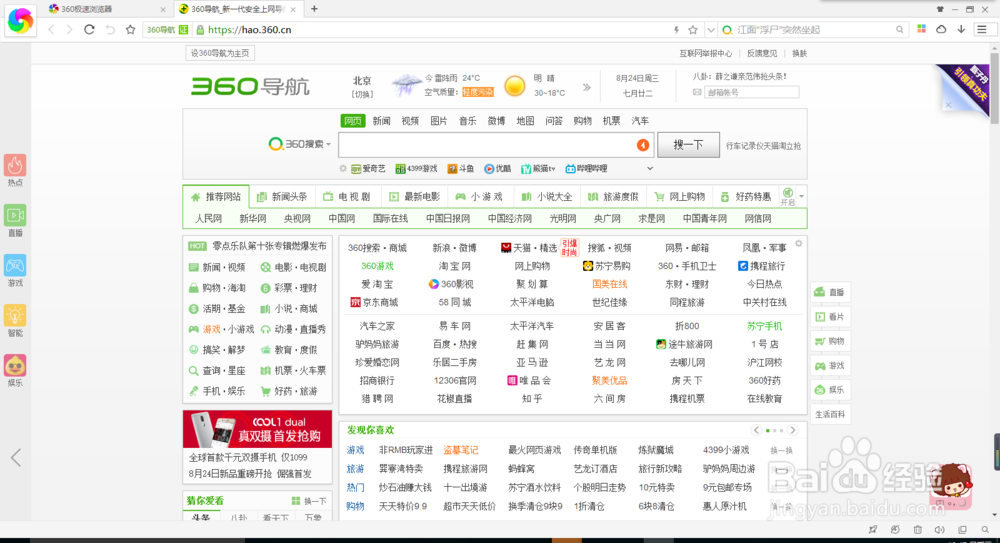Viewport: 1000px width, 543px height.
Task: Click 换一下 in 猜你爱看
Action: 309,501
